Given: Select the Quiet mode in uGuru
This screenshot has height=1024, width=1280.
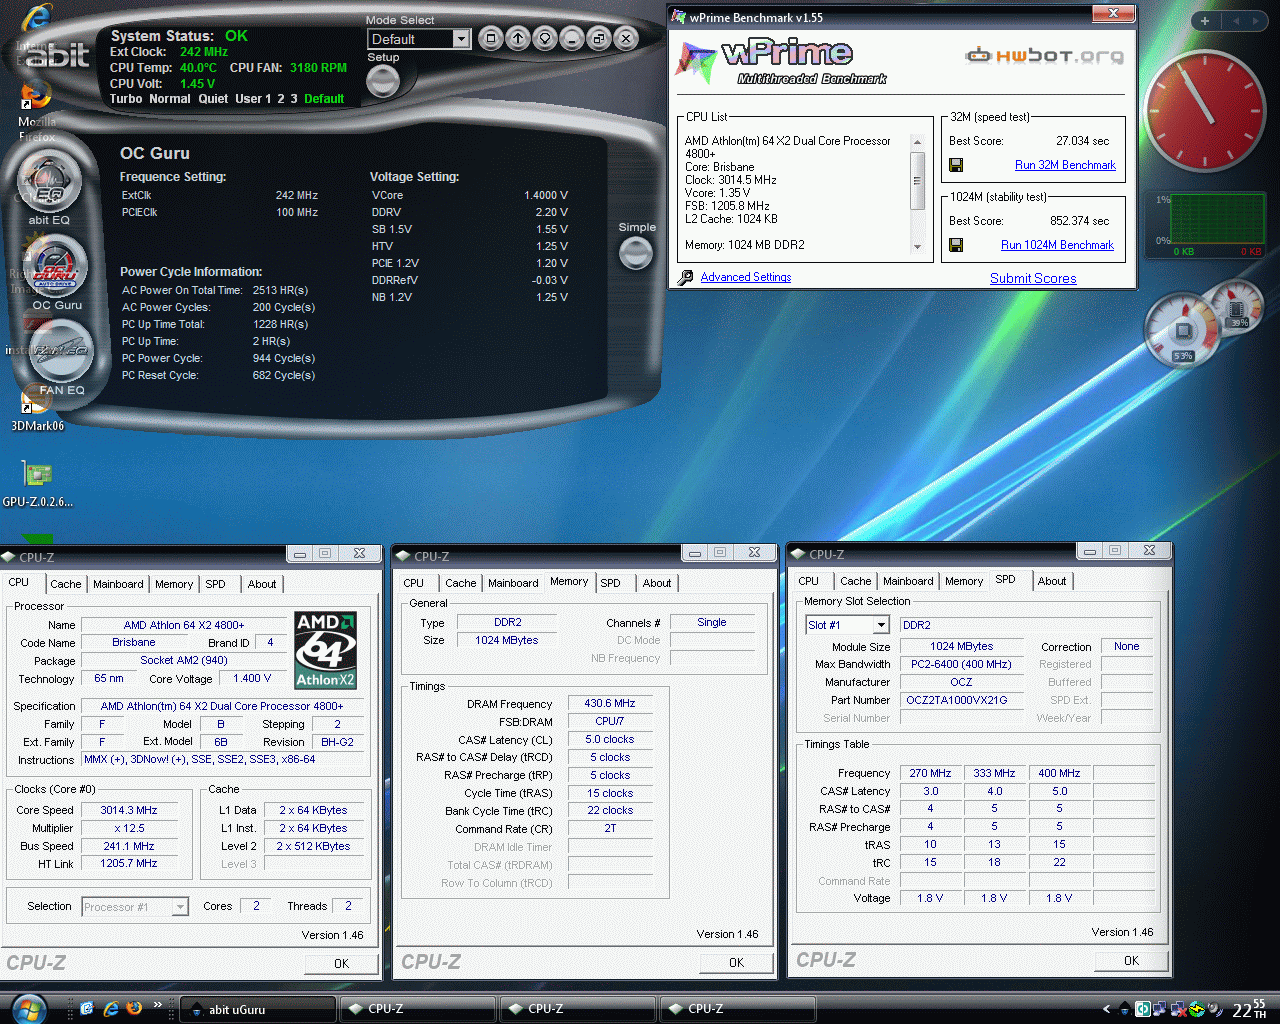Looking at the screenshot, I should tap(213, 99).
